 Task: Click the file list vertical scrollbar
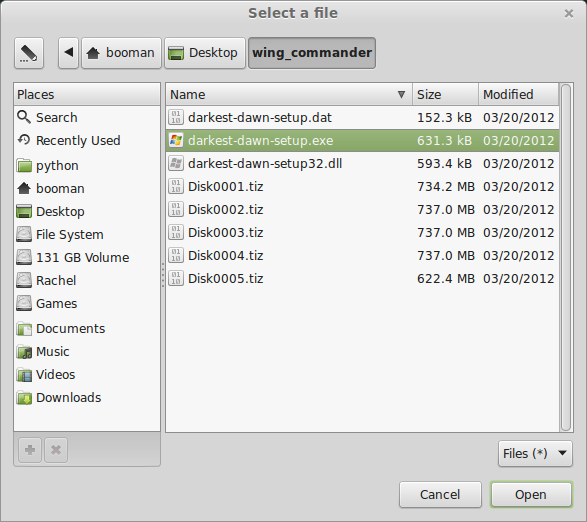tap(566, 258)
